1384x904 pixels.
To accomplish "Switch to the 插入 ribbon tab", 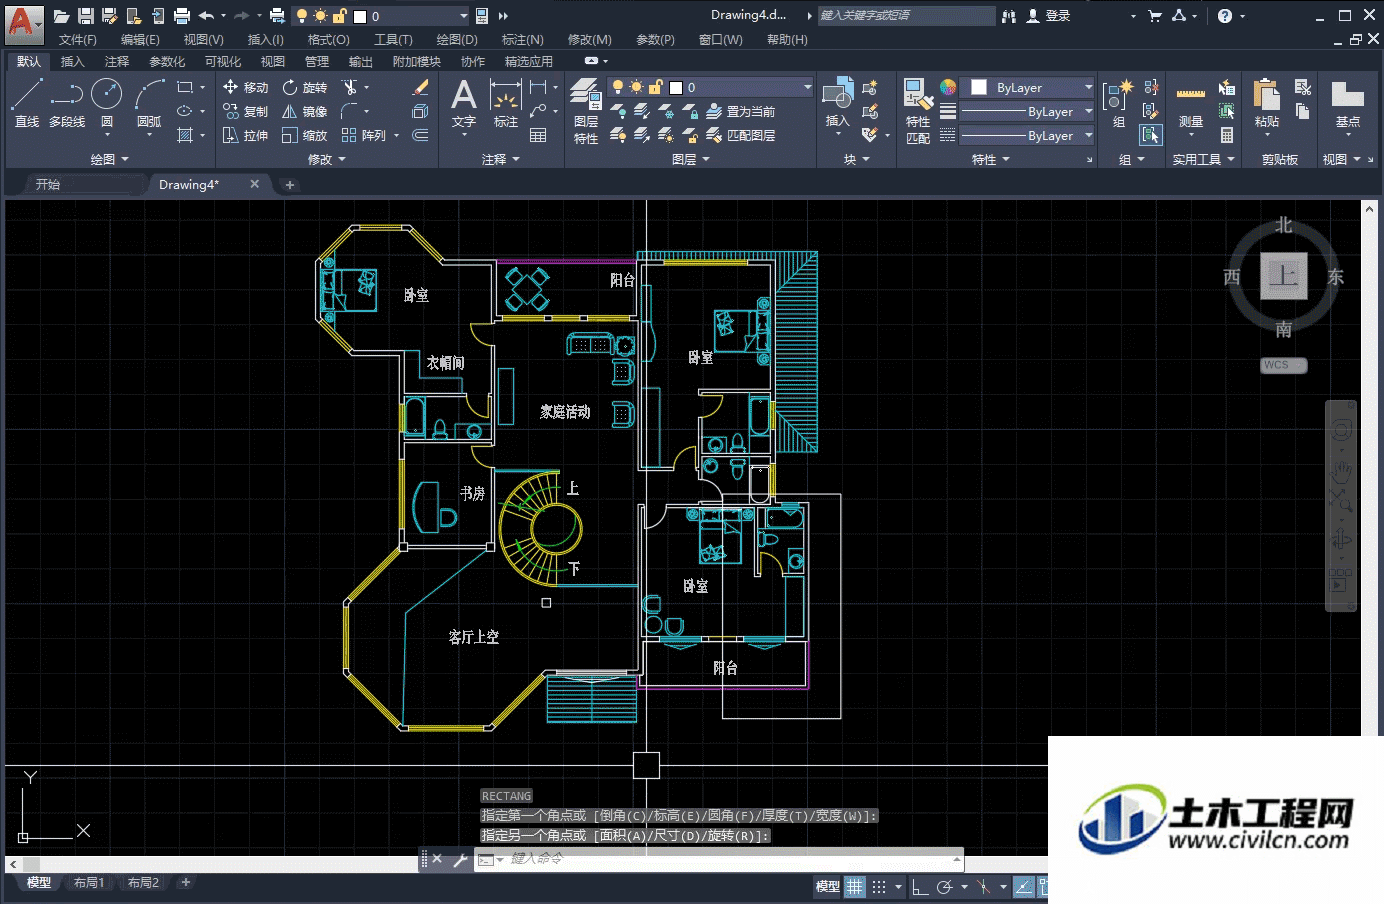I will (73, 61).
